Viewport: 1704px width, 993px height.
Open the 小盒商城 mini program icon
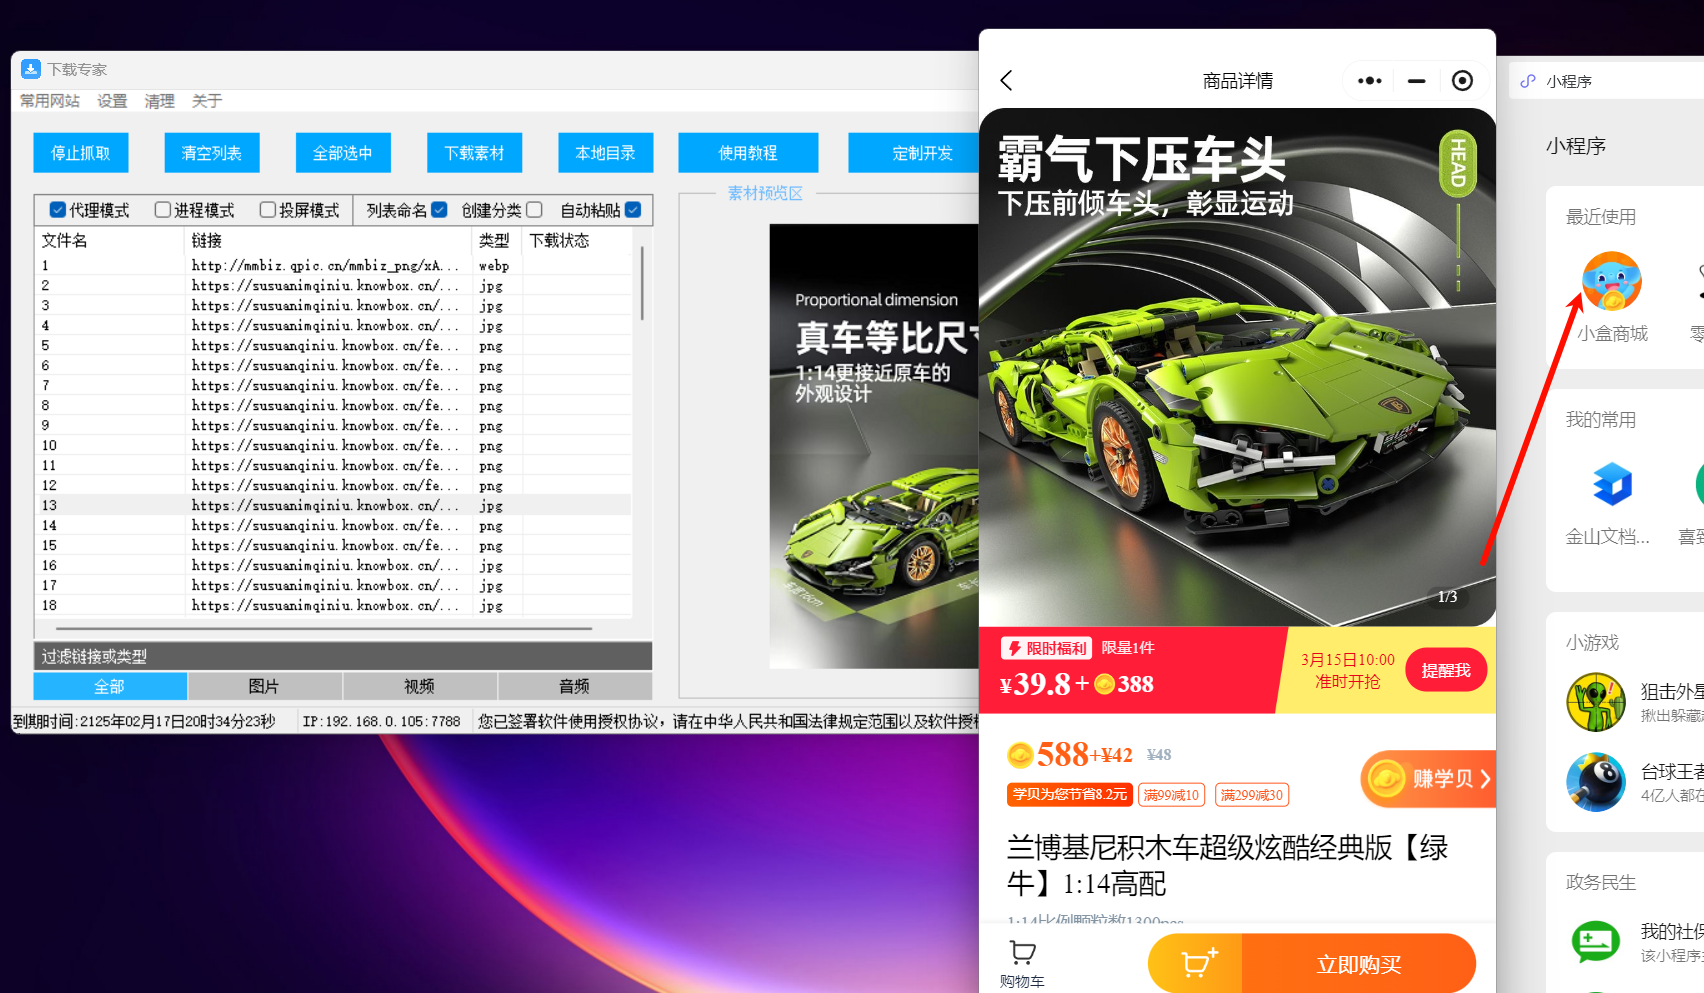coord(1612,281)
